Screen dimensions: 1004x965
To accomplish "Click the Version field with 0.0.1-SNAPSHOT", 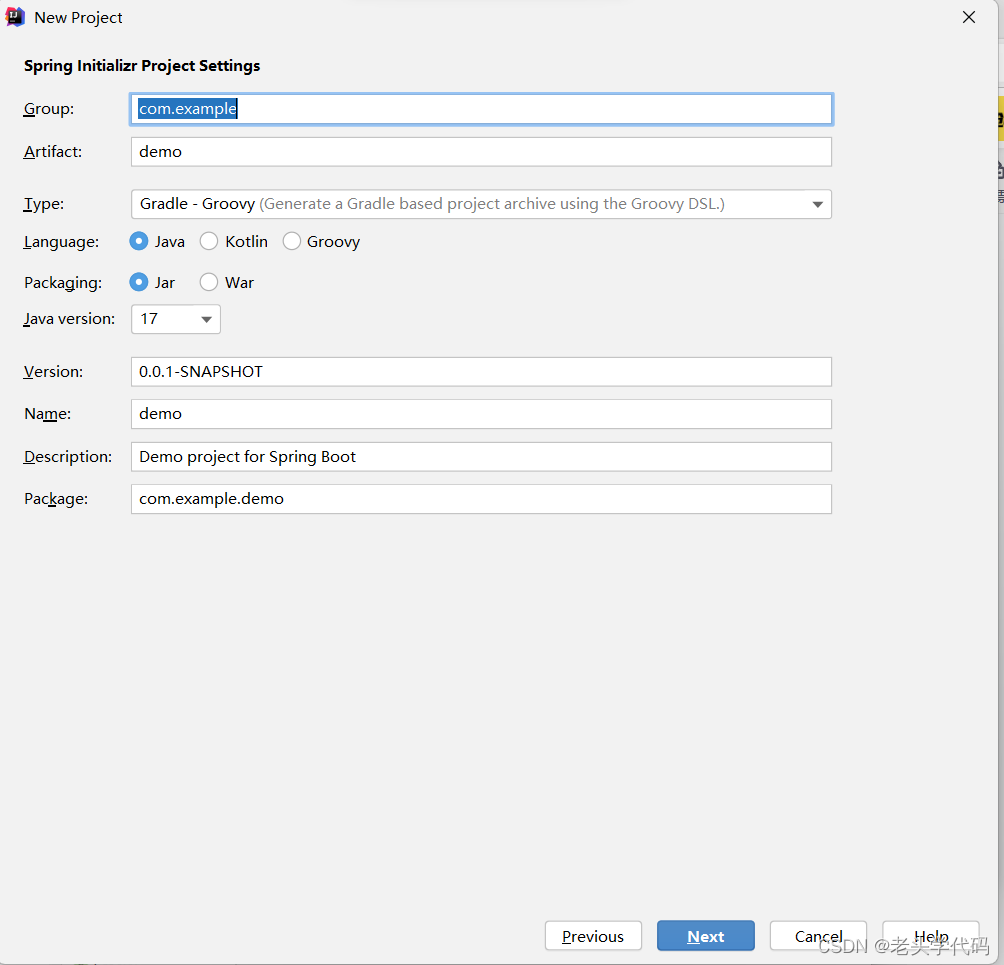I will tap(482, 372).
